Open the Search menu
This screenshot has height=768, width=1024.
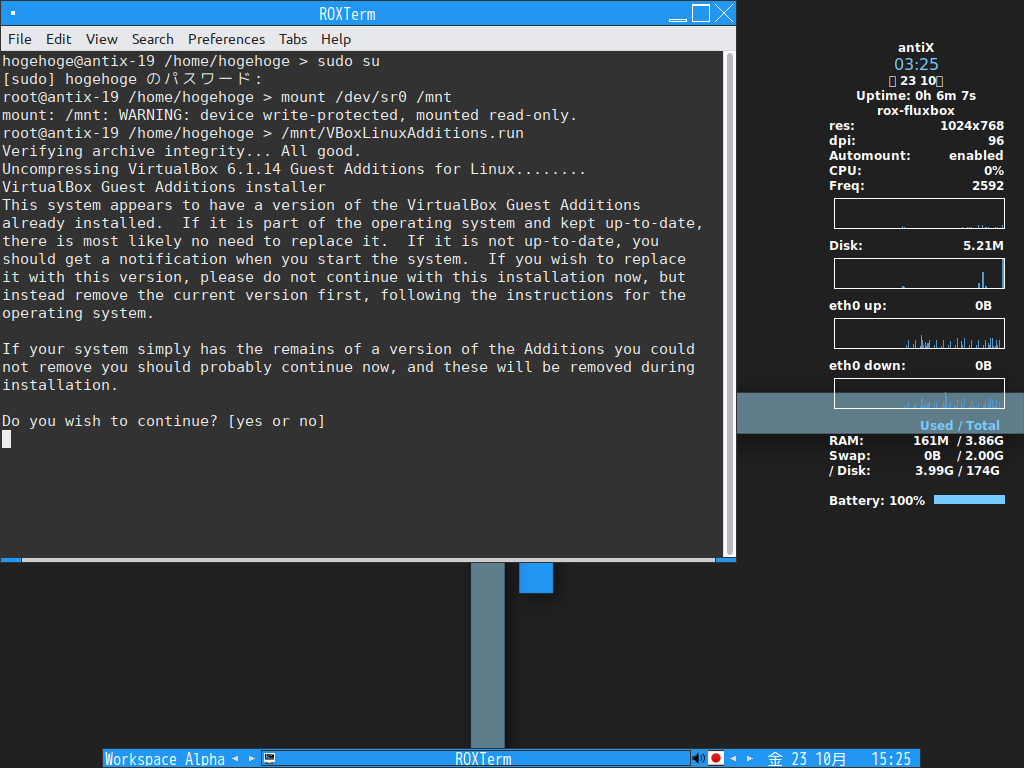click(152, 39)
